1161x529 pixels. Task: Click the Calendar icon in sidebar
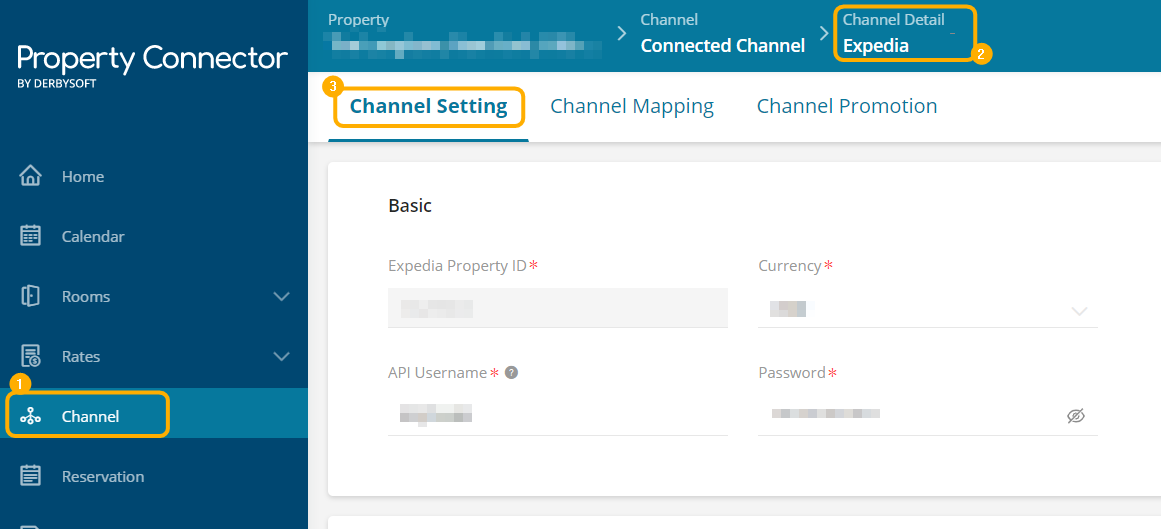pos(30,236)
